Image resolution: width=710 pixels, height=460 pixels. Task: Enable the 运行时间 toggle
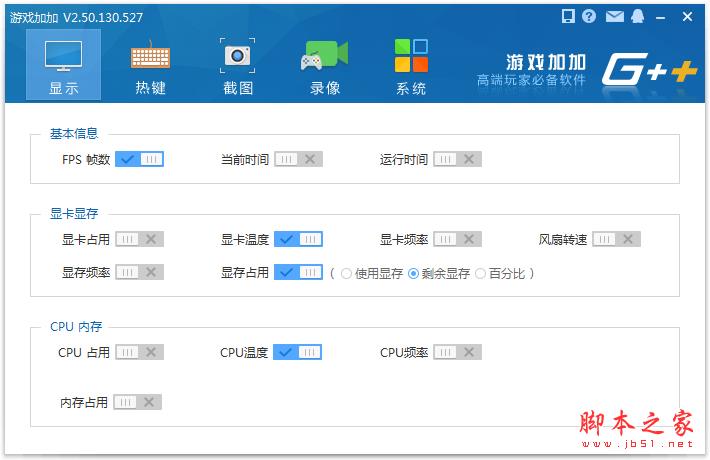pos(457,159)
